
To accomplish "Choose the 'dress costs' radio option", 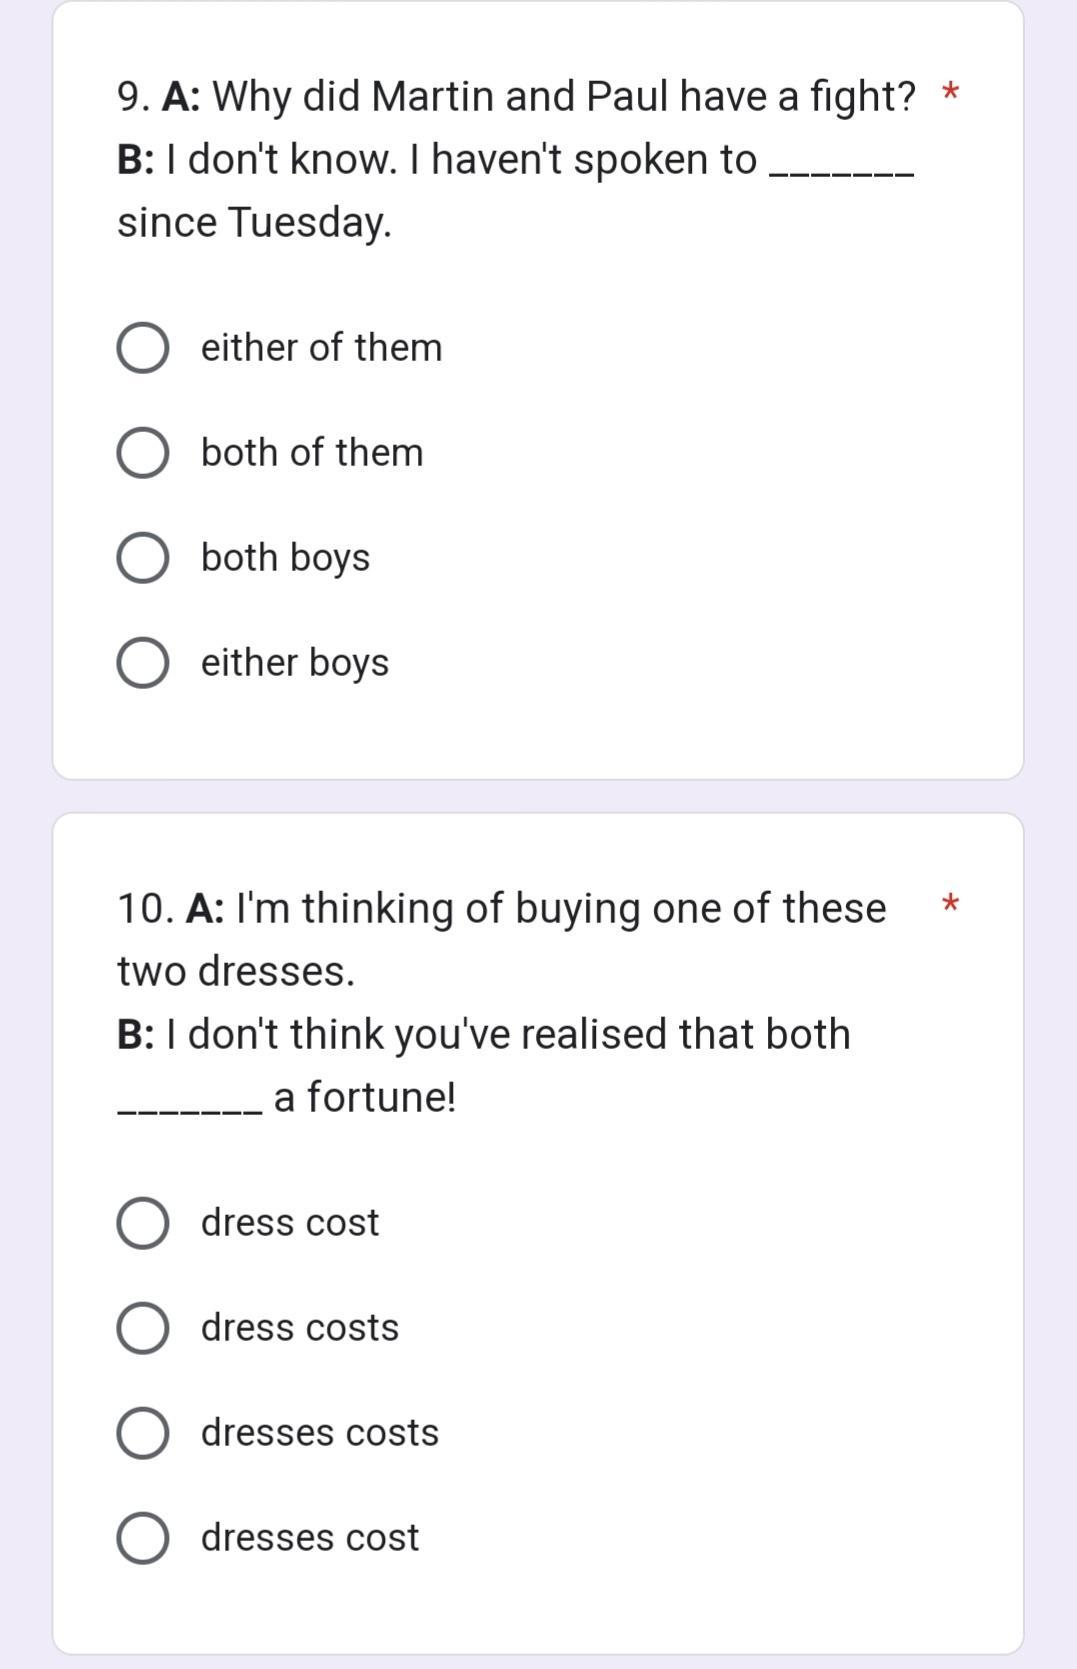I will (142, 1328).
